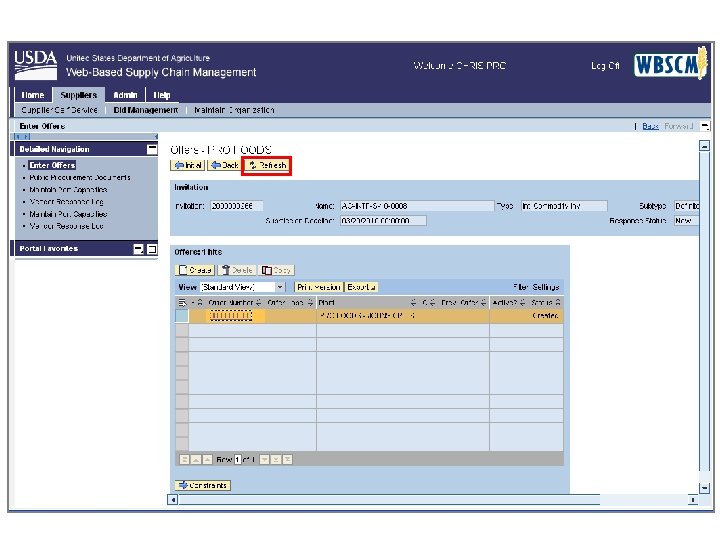Click the page up pager icon
The width and height of the screenshot is (720, 540).
196,460
